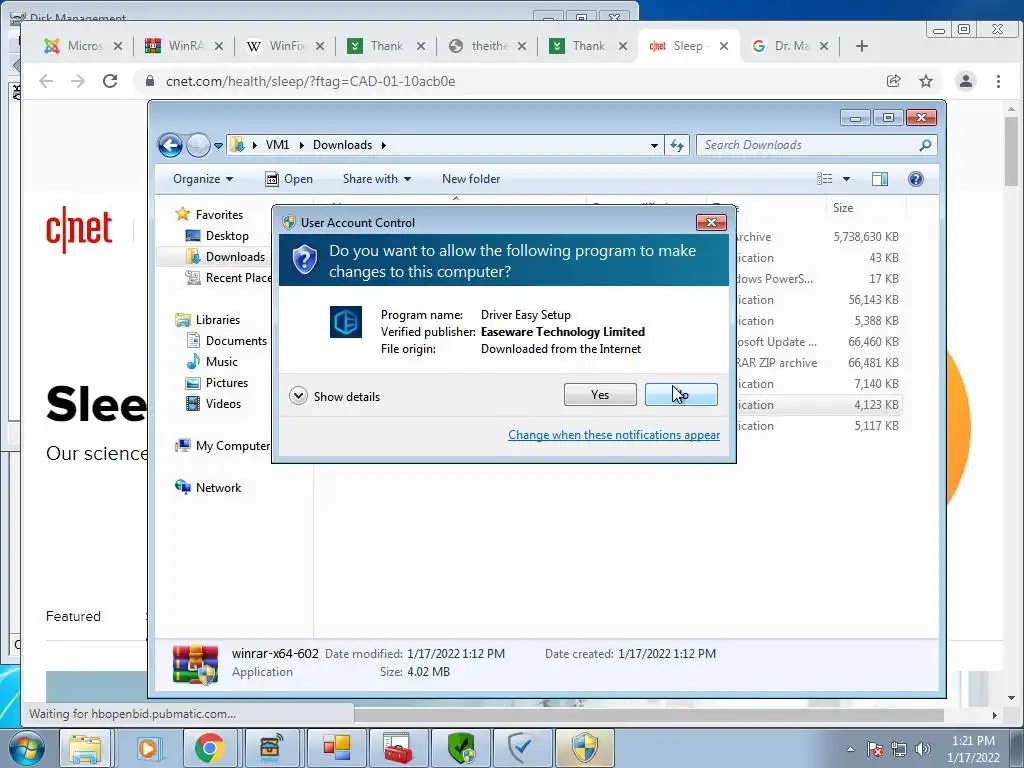Reload the CNET page in Chrome

[110, 81]
